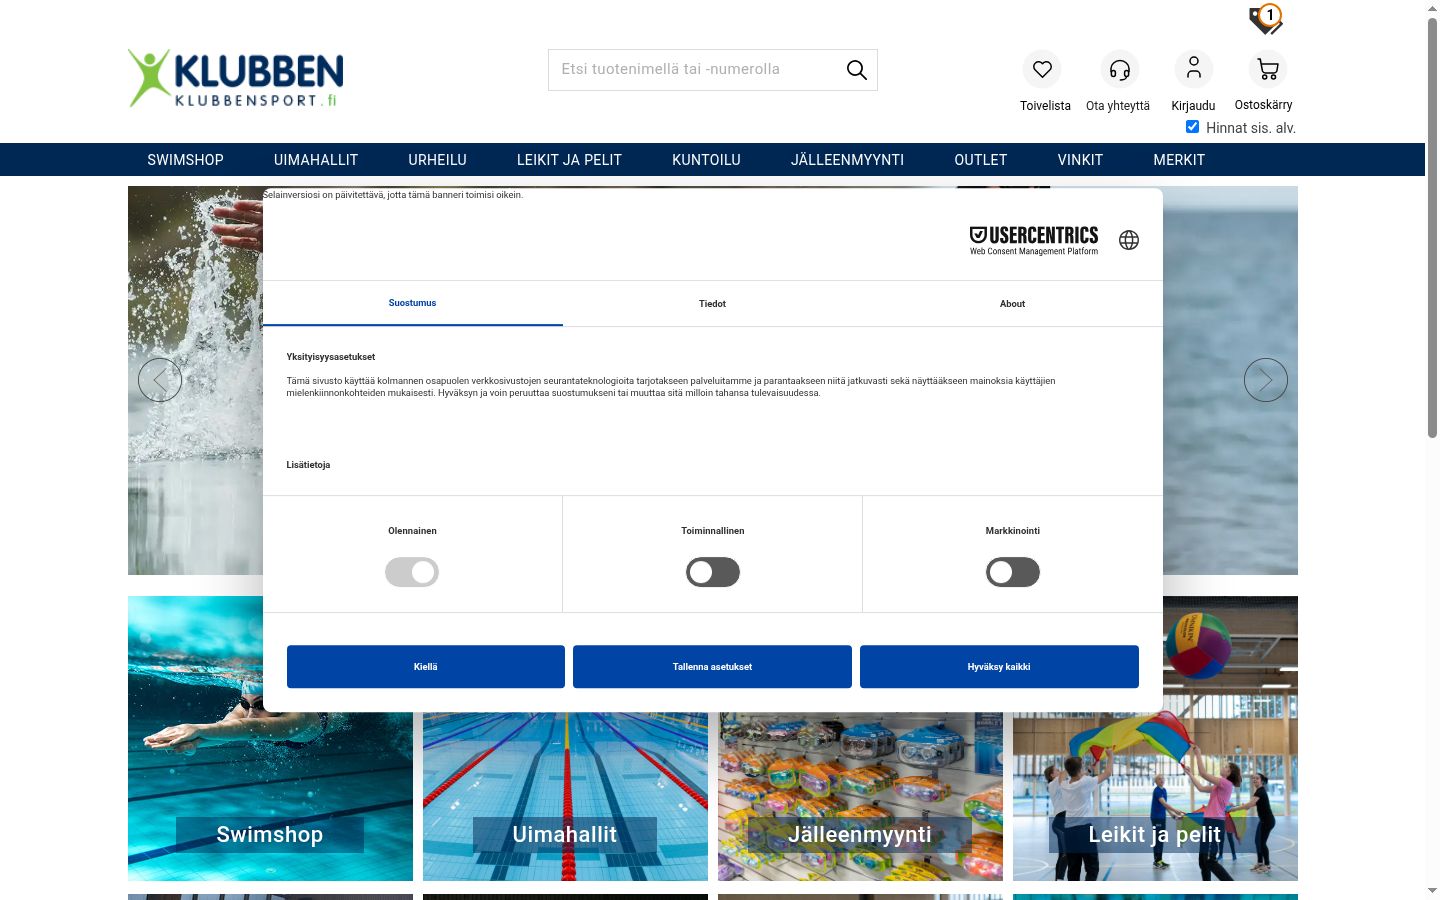Click the Usercentrics logo in dialog
This screenshot has height=900, width=1440.
1034,240
